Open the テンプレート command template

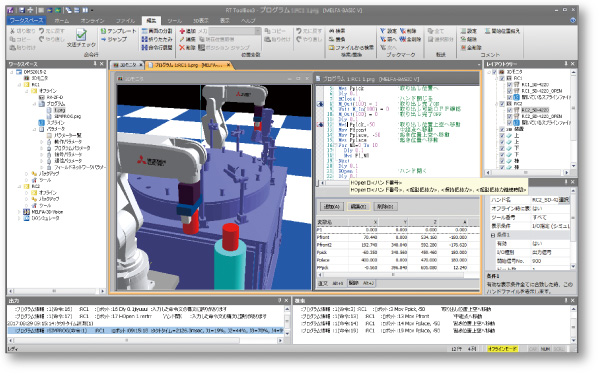(118, 31)
